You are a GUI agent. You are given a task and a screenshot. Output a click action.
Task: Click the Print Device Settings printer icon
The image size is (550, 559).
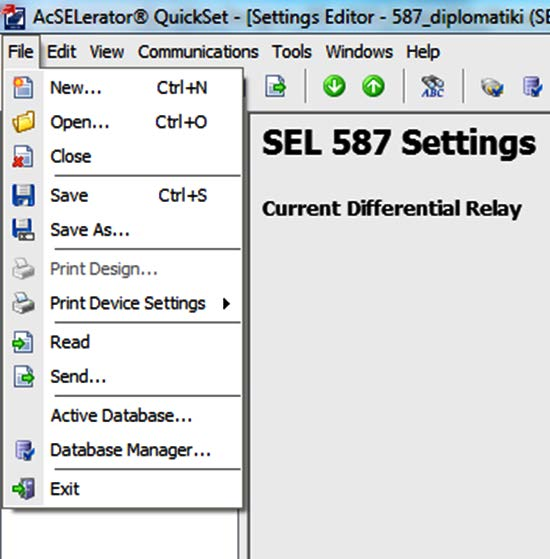coord(23,303)
